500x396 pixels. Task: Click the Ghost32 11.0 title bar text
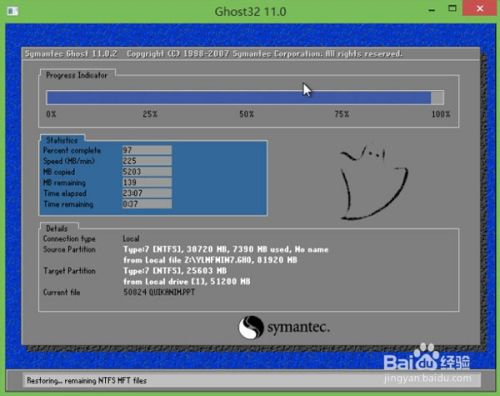coord(250,12)
